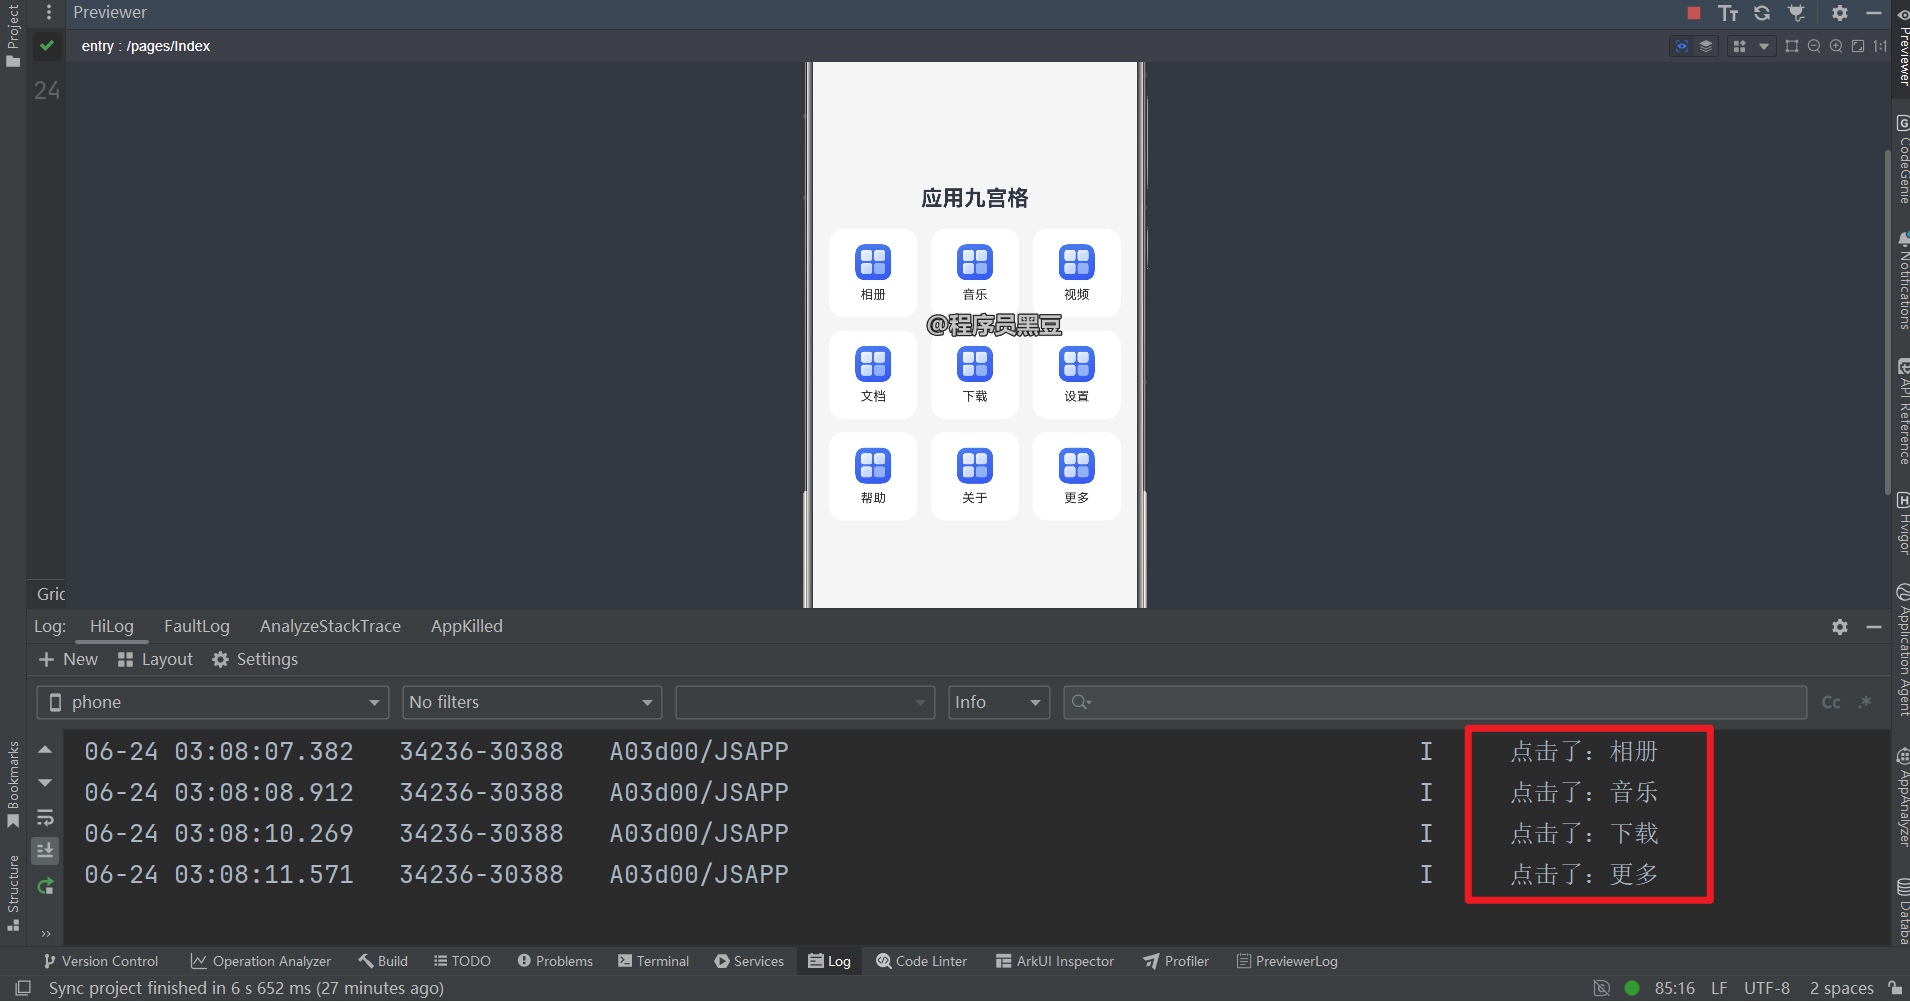The height and width of the screenshot is (1002, 1910).
Task: Toggle regex search in log filter
Action: click(x=1865, y=702)
